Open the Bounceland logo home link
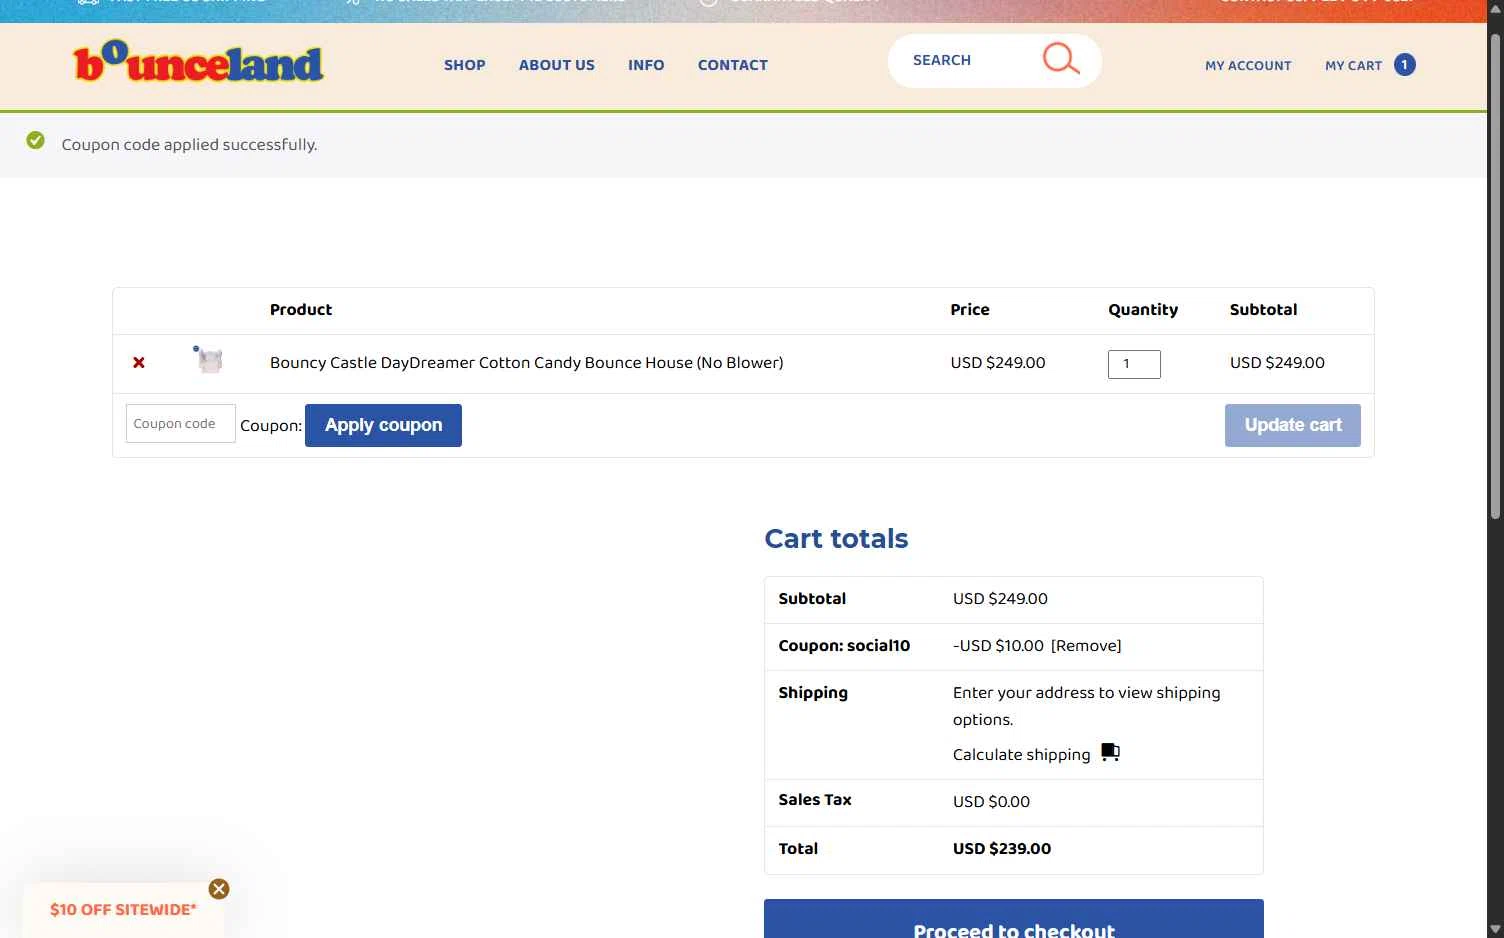Screen dimensions: 1504x938 (x=198, y=62)
